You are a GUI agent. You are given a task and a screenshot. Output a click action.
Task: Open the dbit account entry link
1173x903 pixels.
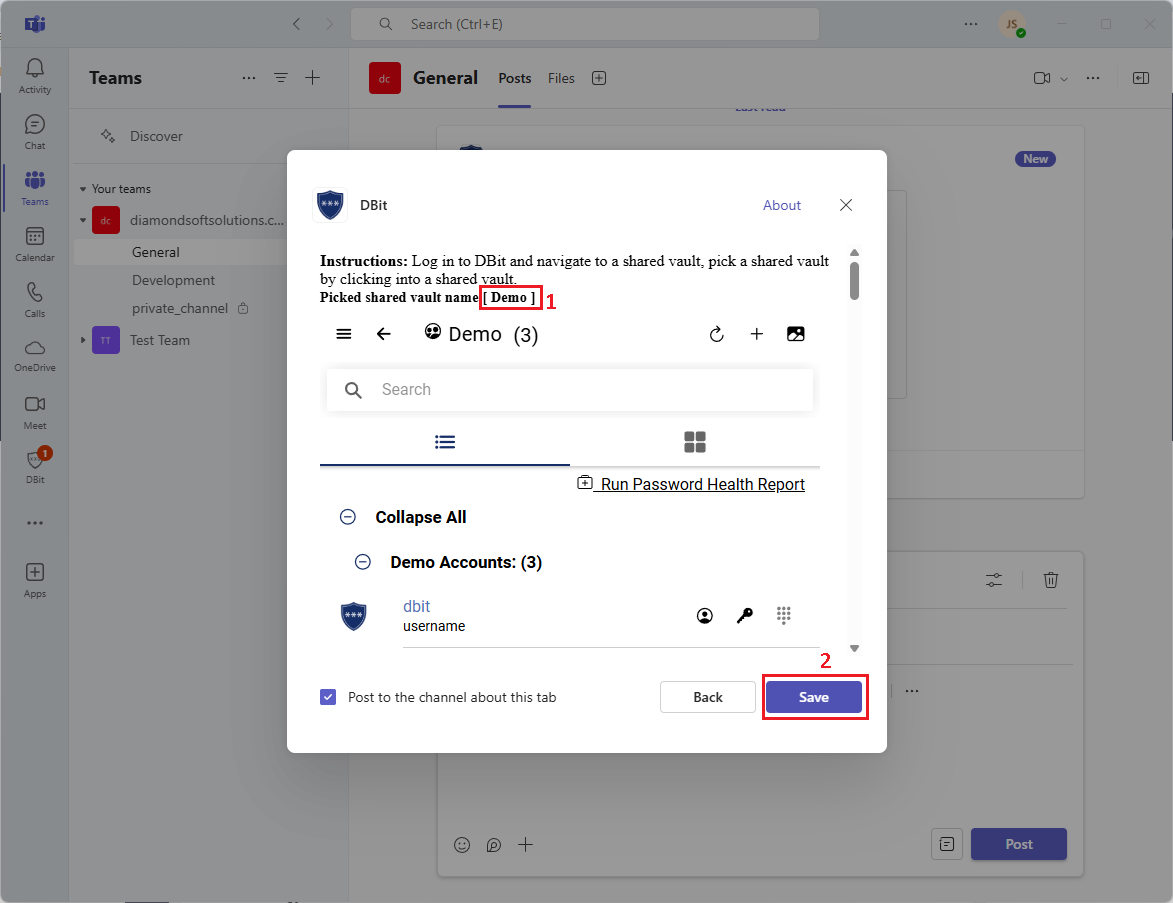point(417,606)
